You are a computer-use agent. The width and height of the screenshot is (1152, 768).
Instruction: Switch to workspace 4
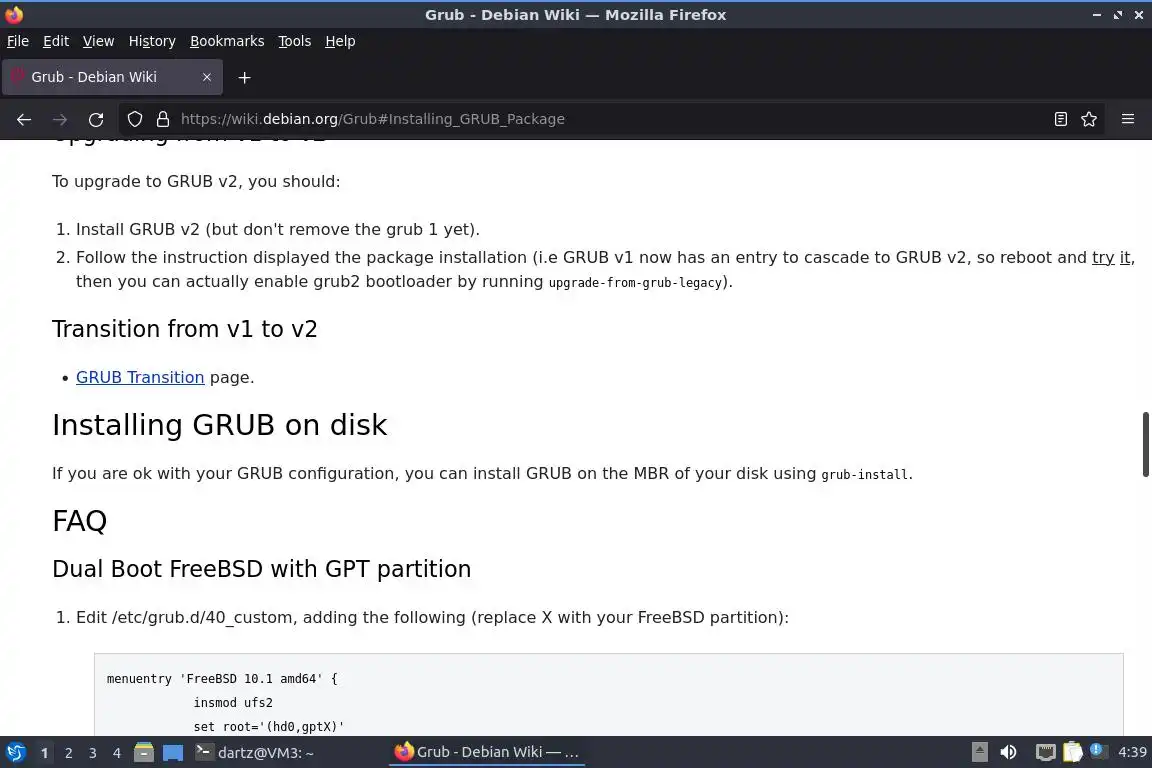coord(117,753)
